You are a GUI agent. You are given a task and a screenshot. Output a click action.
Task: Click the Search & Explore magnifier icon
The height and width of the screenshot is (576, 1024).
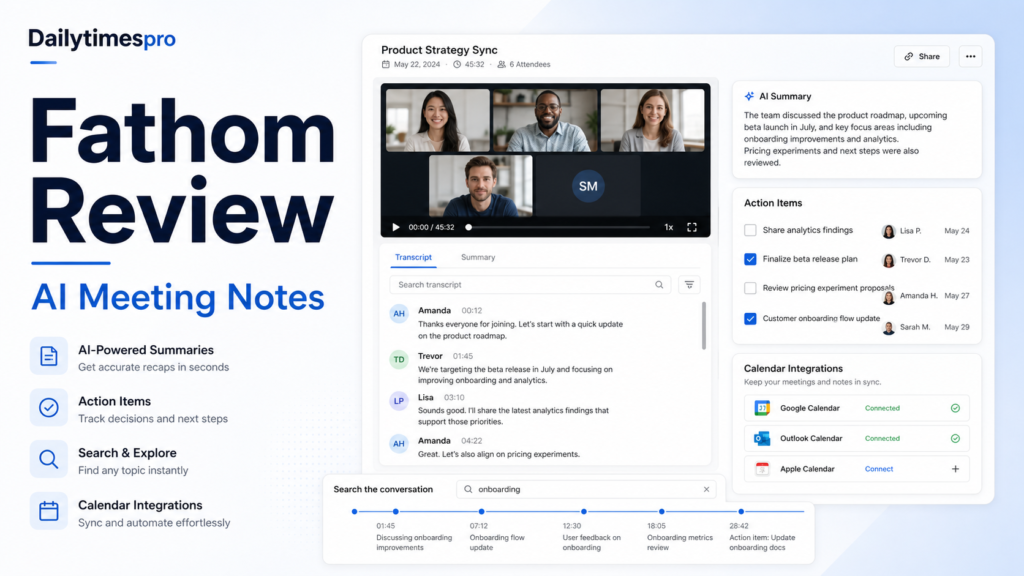(48, 459)
